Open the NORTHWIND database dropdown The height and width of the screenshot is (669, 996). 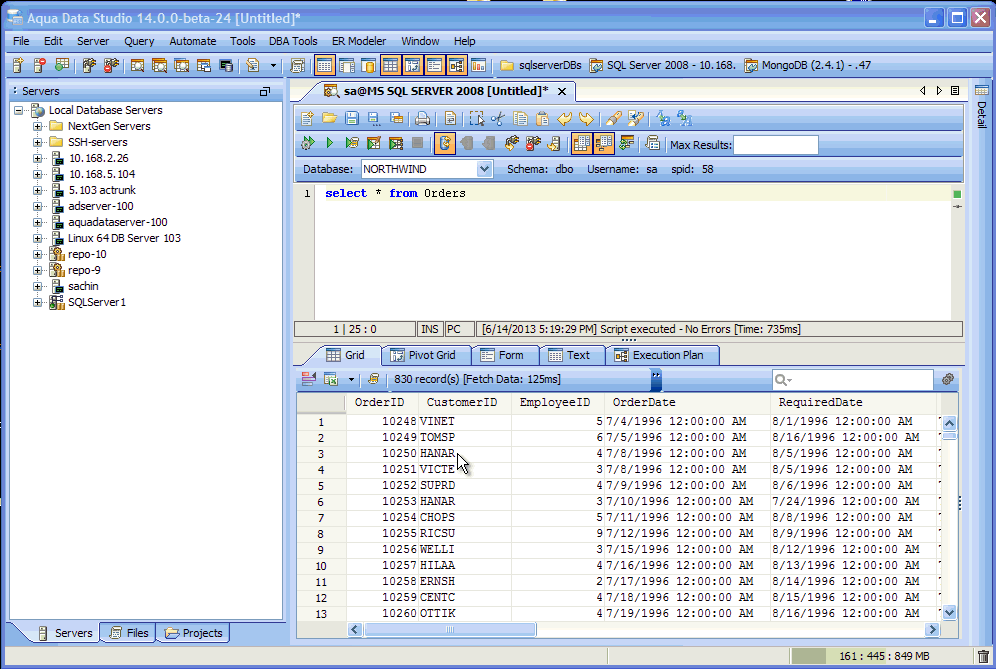484,169
